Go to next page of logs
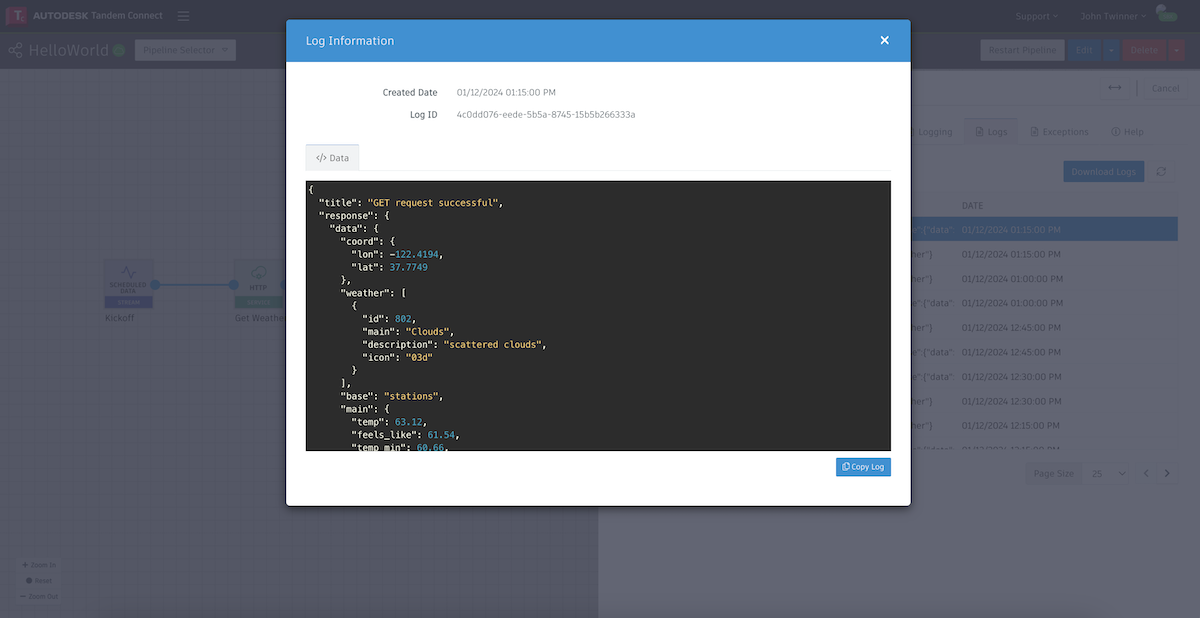Image resolution: width=1200 pixels, height=618 pixels. tap(1167, 474)
